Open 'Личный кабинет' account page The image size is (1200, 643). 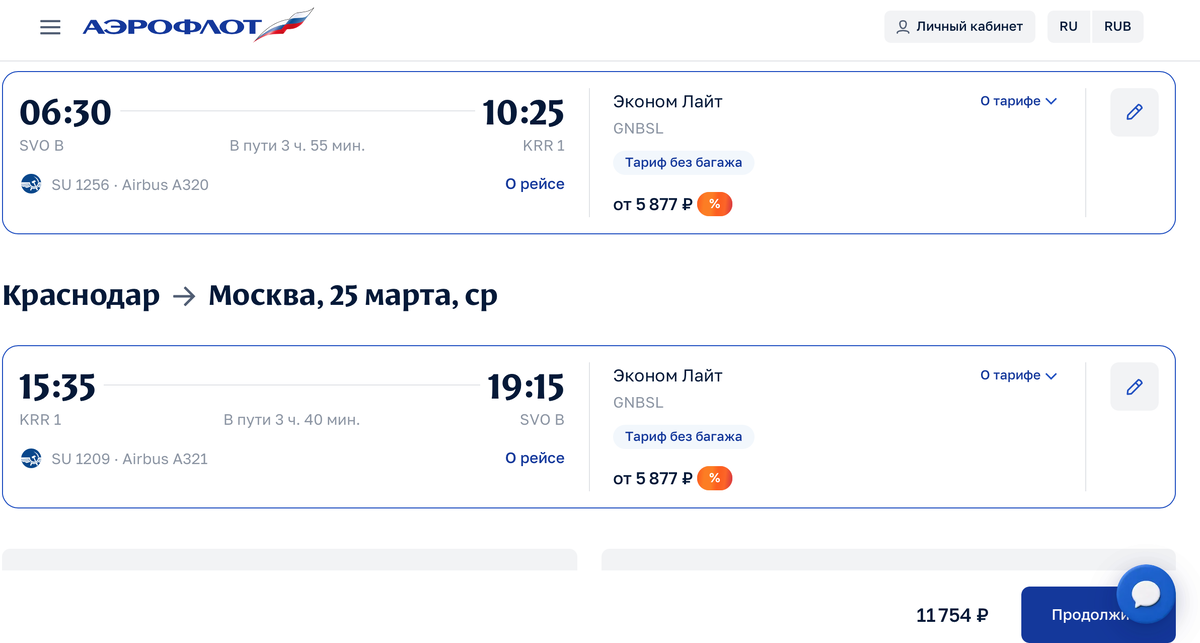pyautogui.click(x=959, y=27)
